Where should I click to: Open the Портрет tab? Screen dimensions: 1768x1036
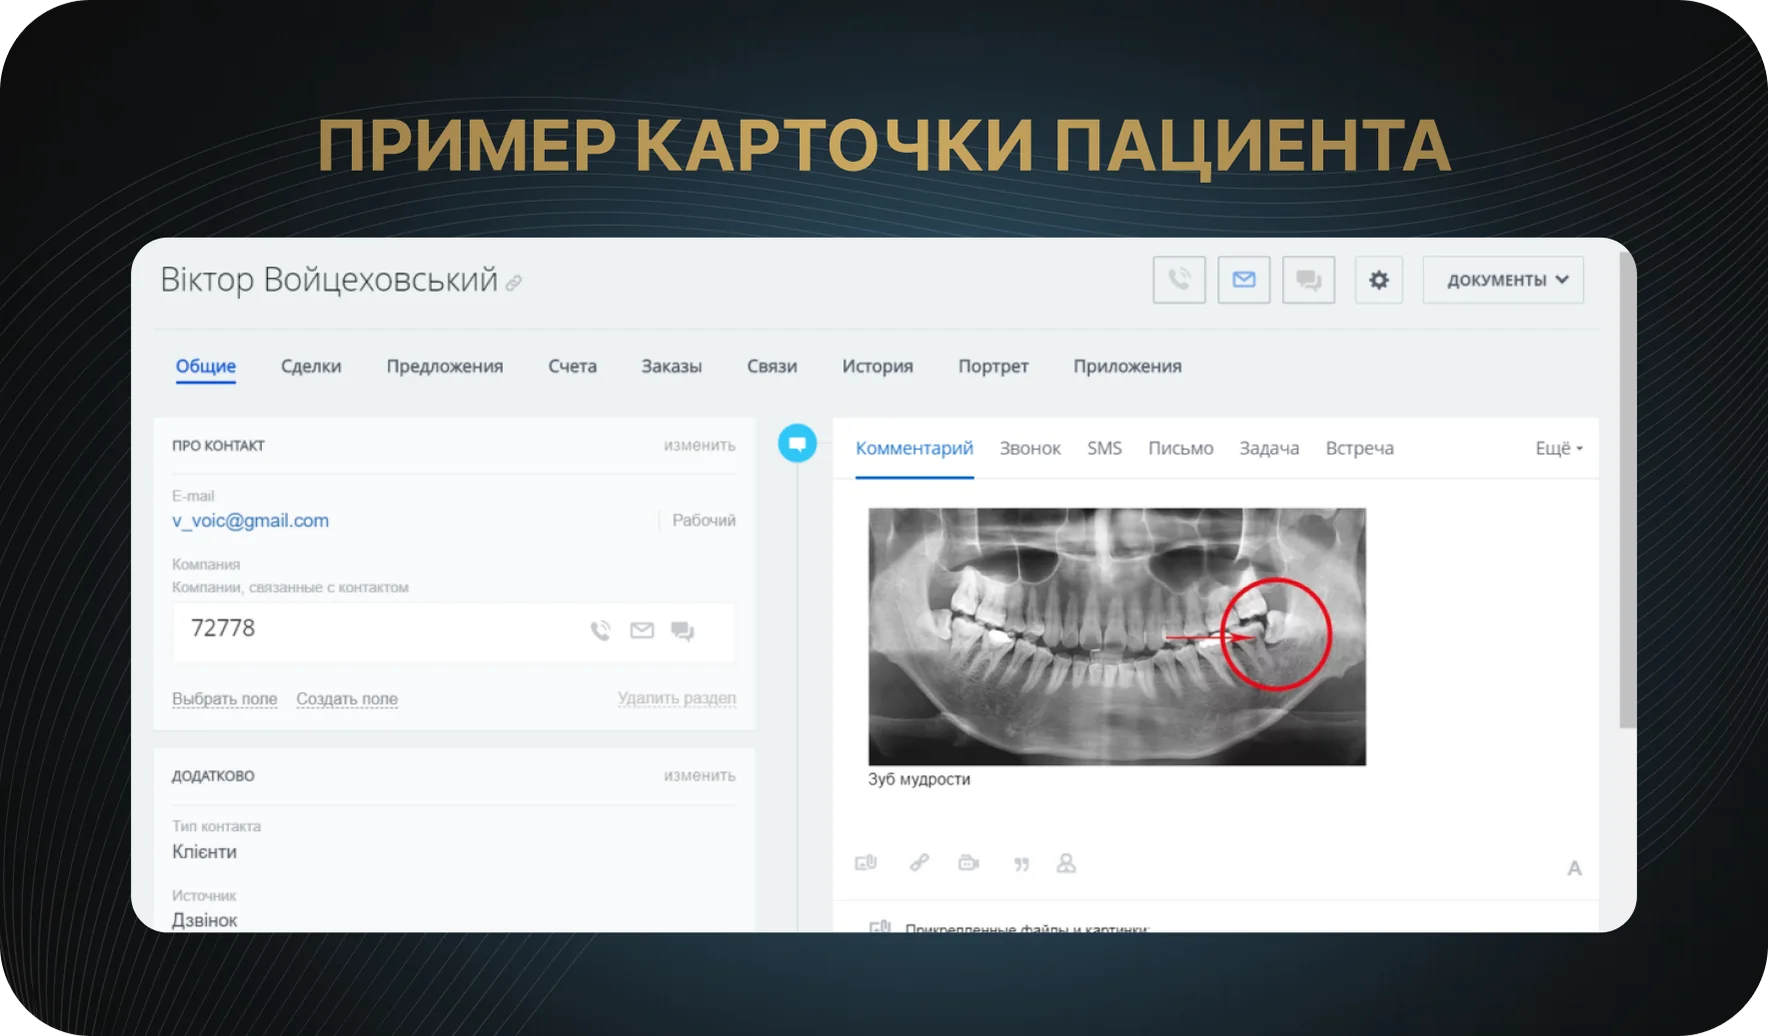click(993, 366)
